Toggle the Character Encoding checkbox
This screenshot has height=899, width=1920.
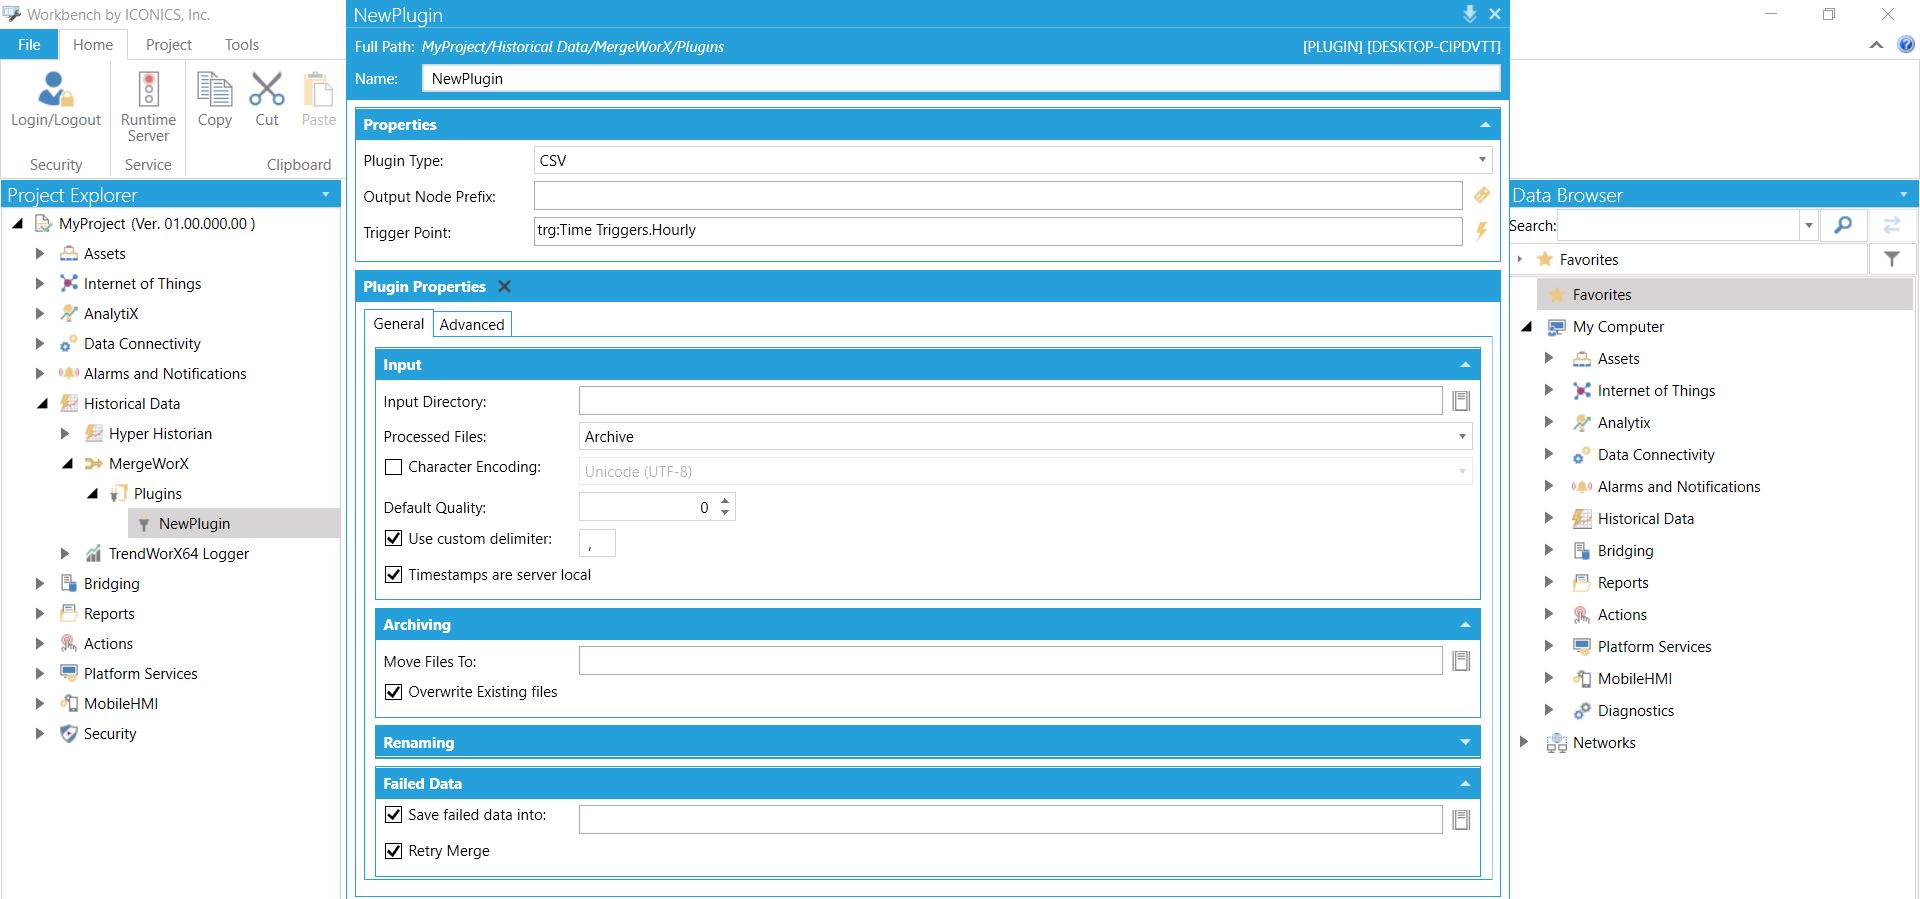pos(394,467)
